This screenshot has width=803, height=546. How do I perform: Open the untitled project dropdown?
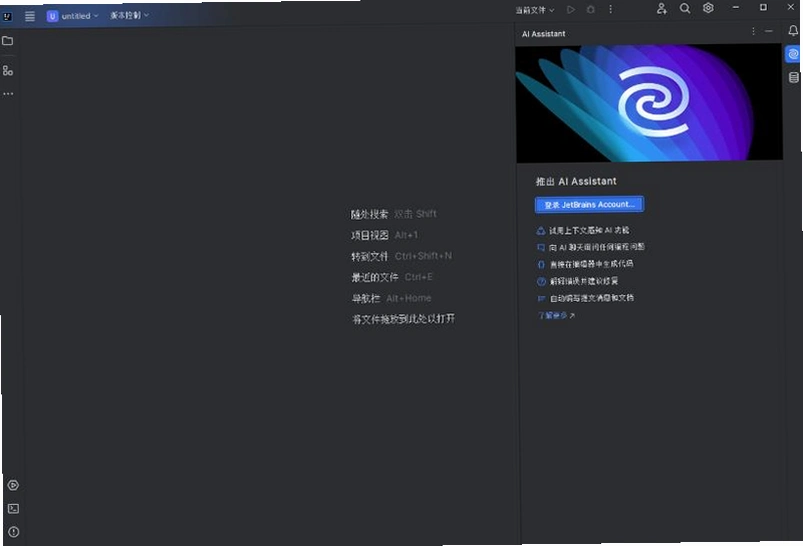coord(72,16)
